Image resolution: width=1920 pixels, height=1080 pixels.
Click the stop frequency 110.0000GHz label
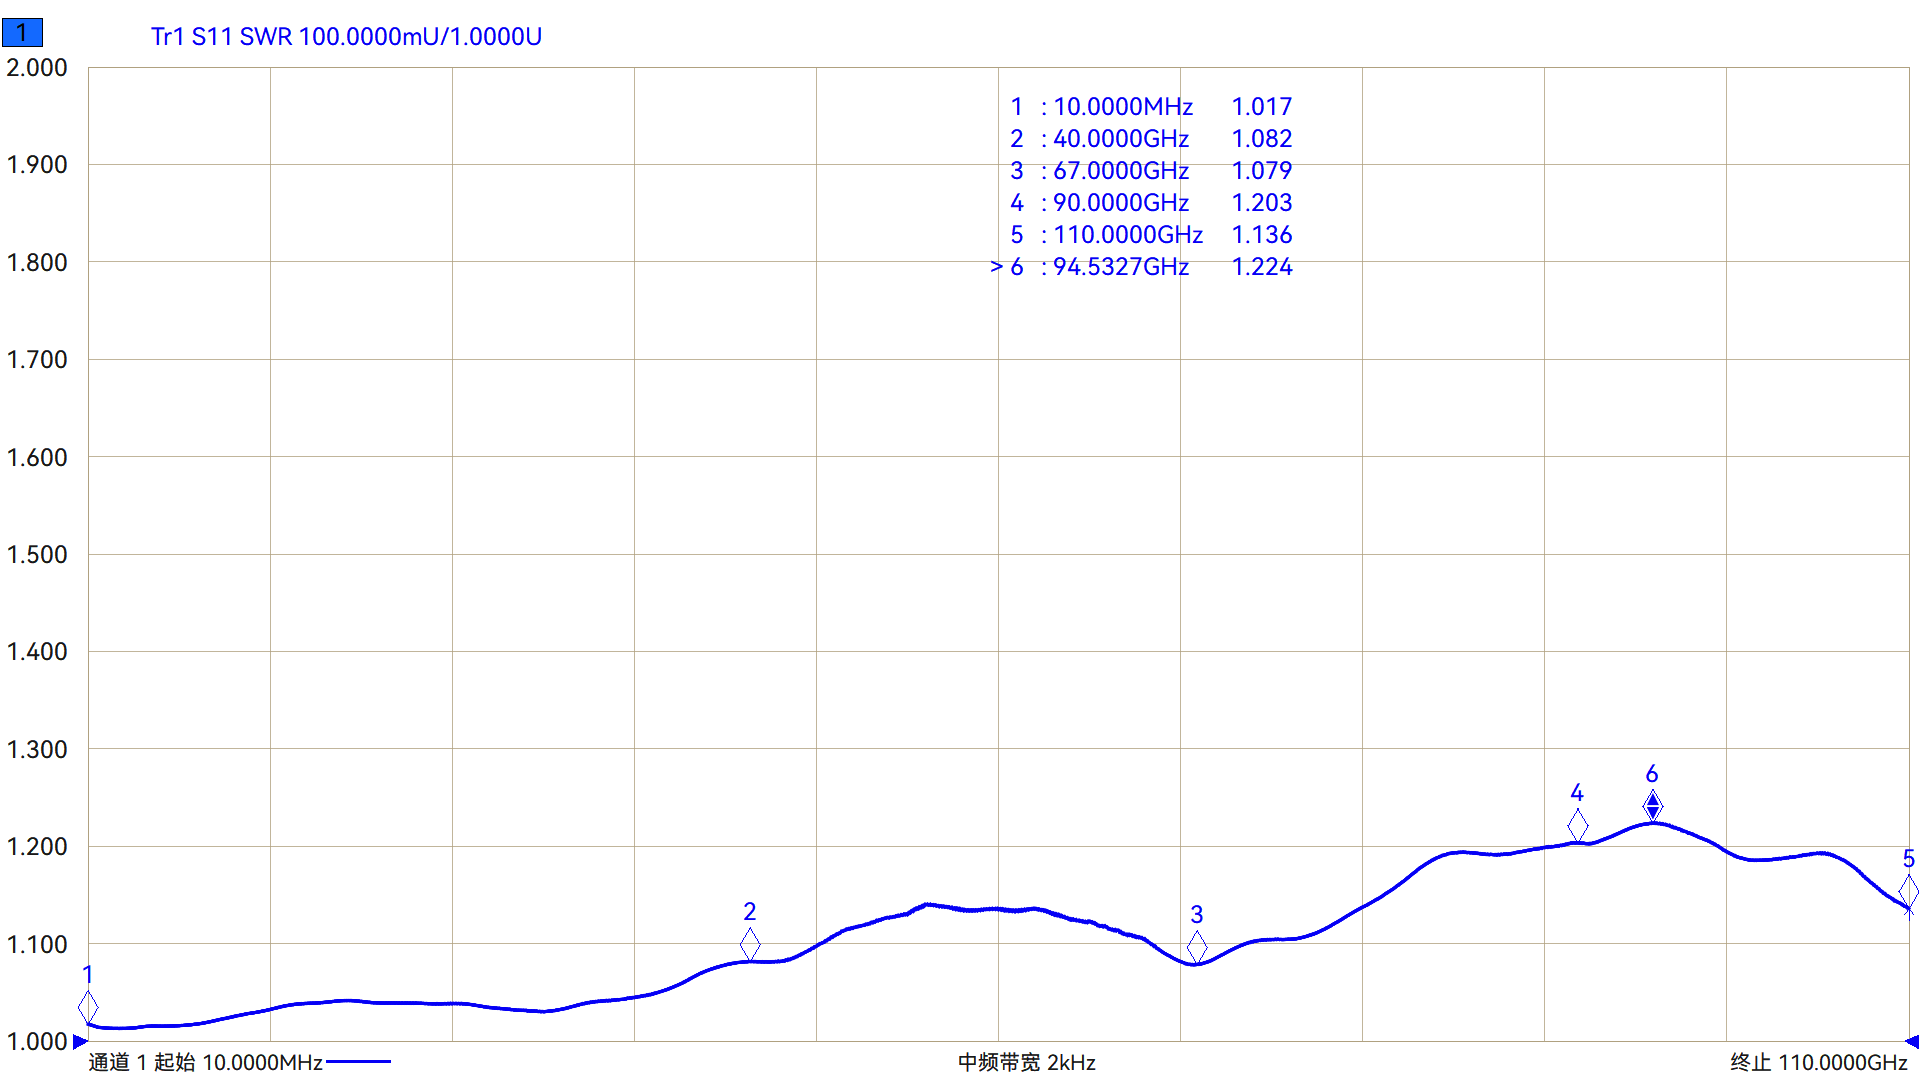[x=1842, y=1062]
